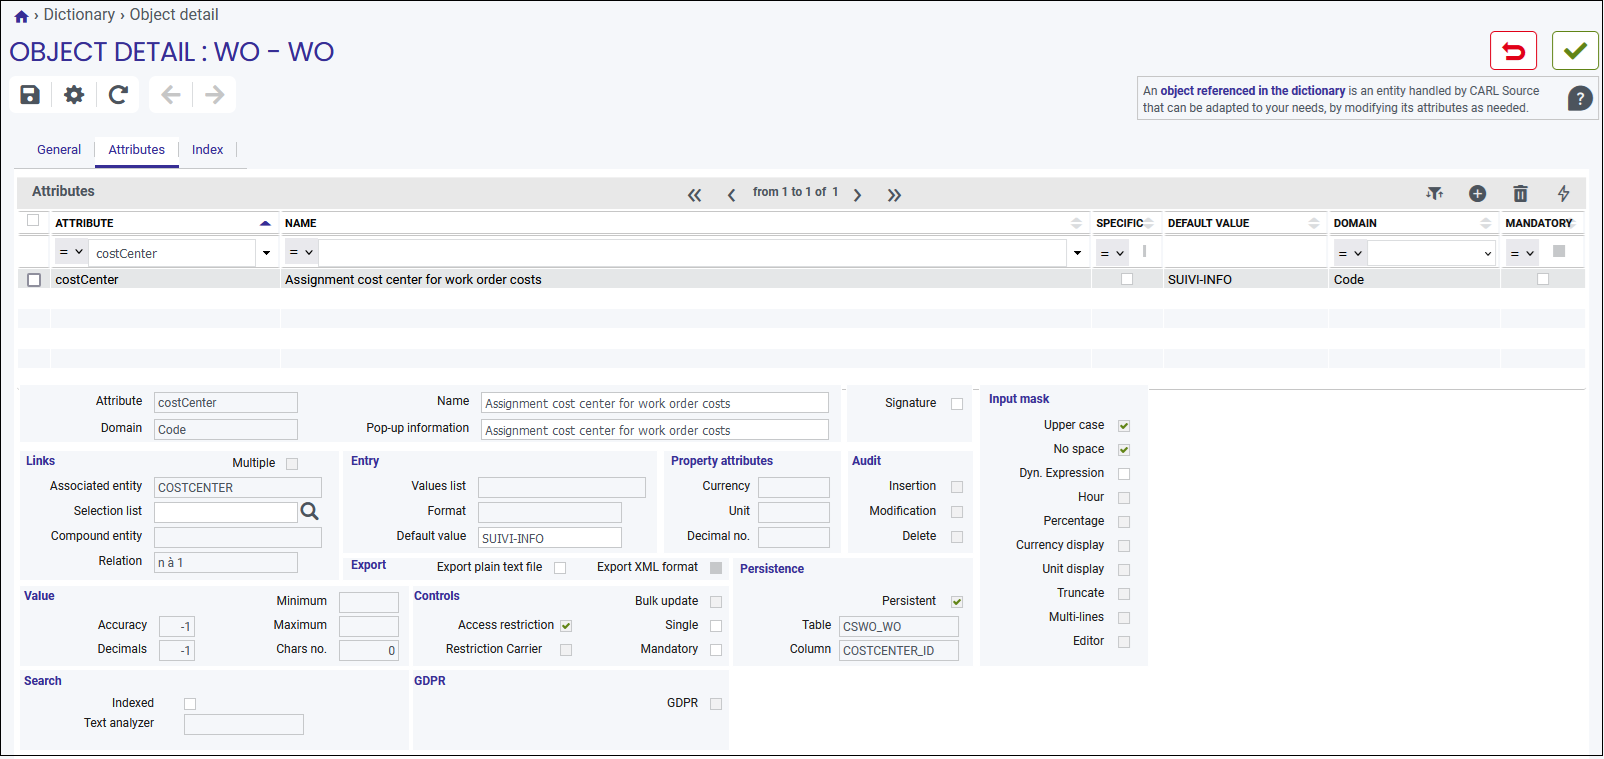Click the Dictionary breadcrumb link
The image size is (1604, 759).
tap(79, 14)
